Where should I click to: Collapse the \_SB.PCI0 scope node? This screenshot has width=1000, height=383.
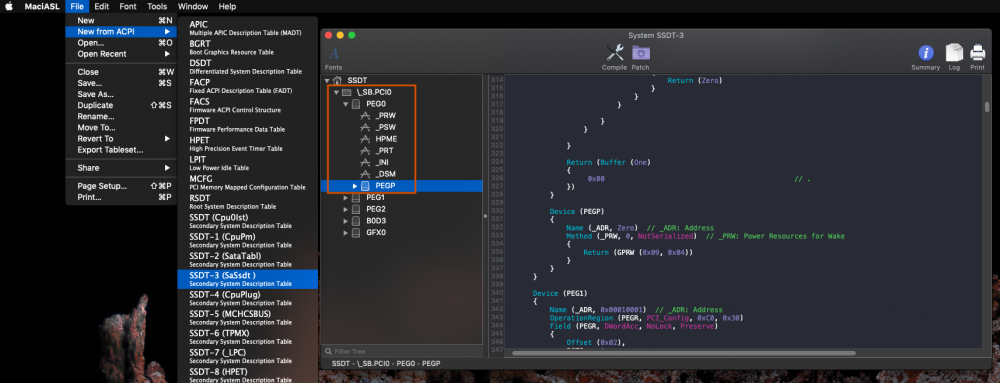point(336,92)
